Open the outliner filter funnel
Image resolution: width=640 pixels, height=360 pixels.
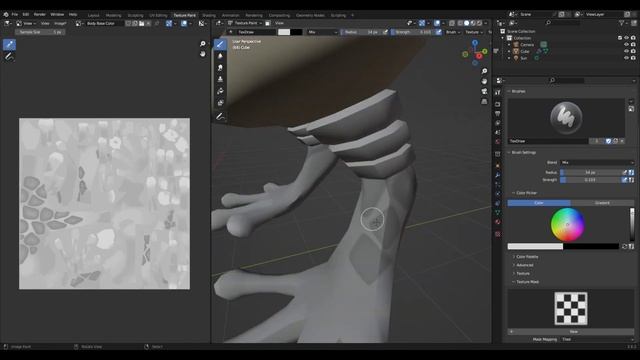coord(622,23)
